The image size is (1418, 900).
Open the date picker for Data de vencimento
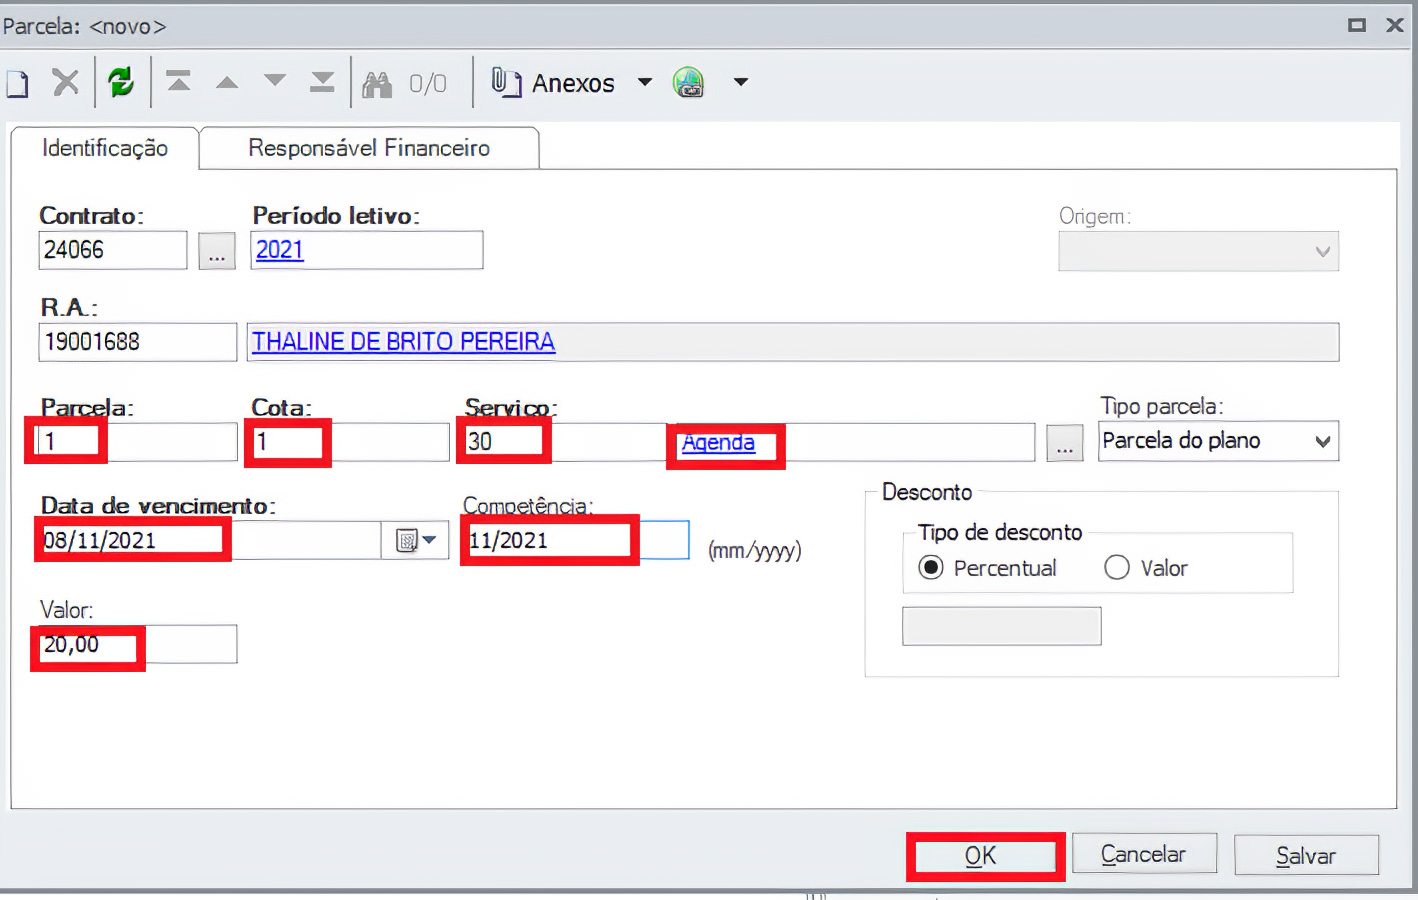click(416, 541)
